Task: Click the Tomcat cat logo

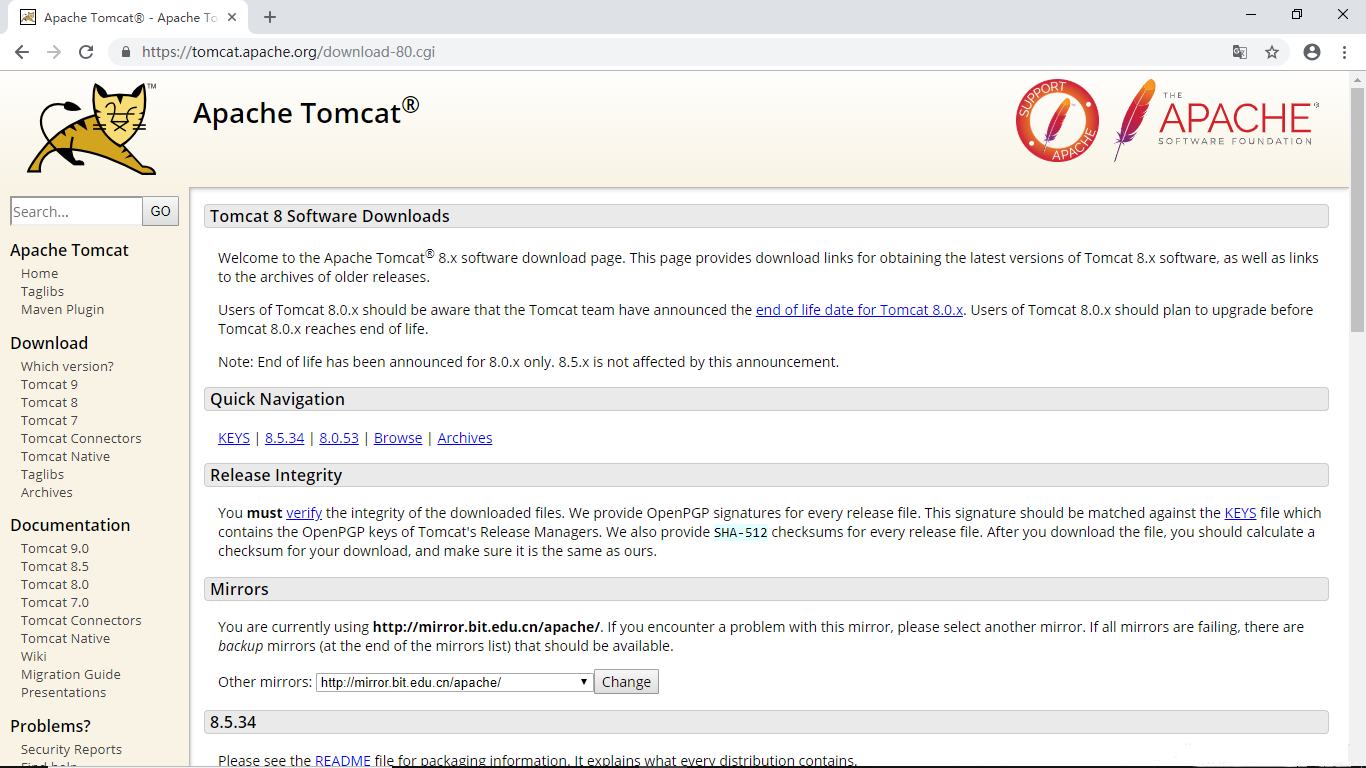Action: (93, 129)
